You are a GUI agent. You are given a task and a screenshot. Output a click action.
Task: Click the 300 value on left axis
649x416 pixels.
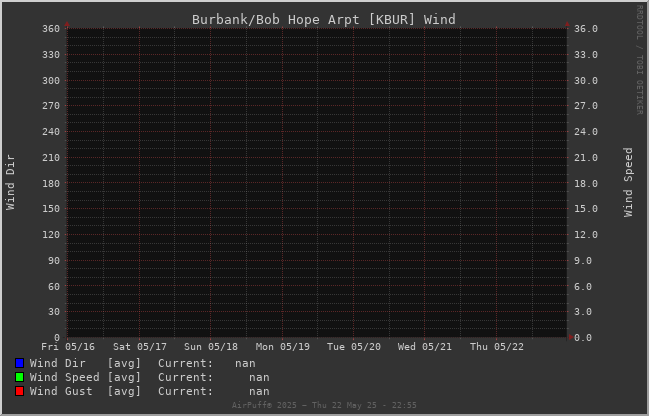click(x=51, y=81)
